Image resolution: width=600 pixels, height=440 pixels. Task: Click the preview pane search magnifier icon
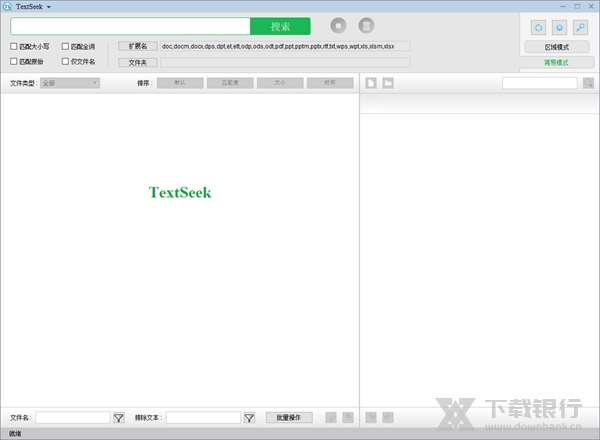[589, 83]
